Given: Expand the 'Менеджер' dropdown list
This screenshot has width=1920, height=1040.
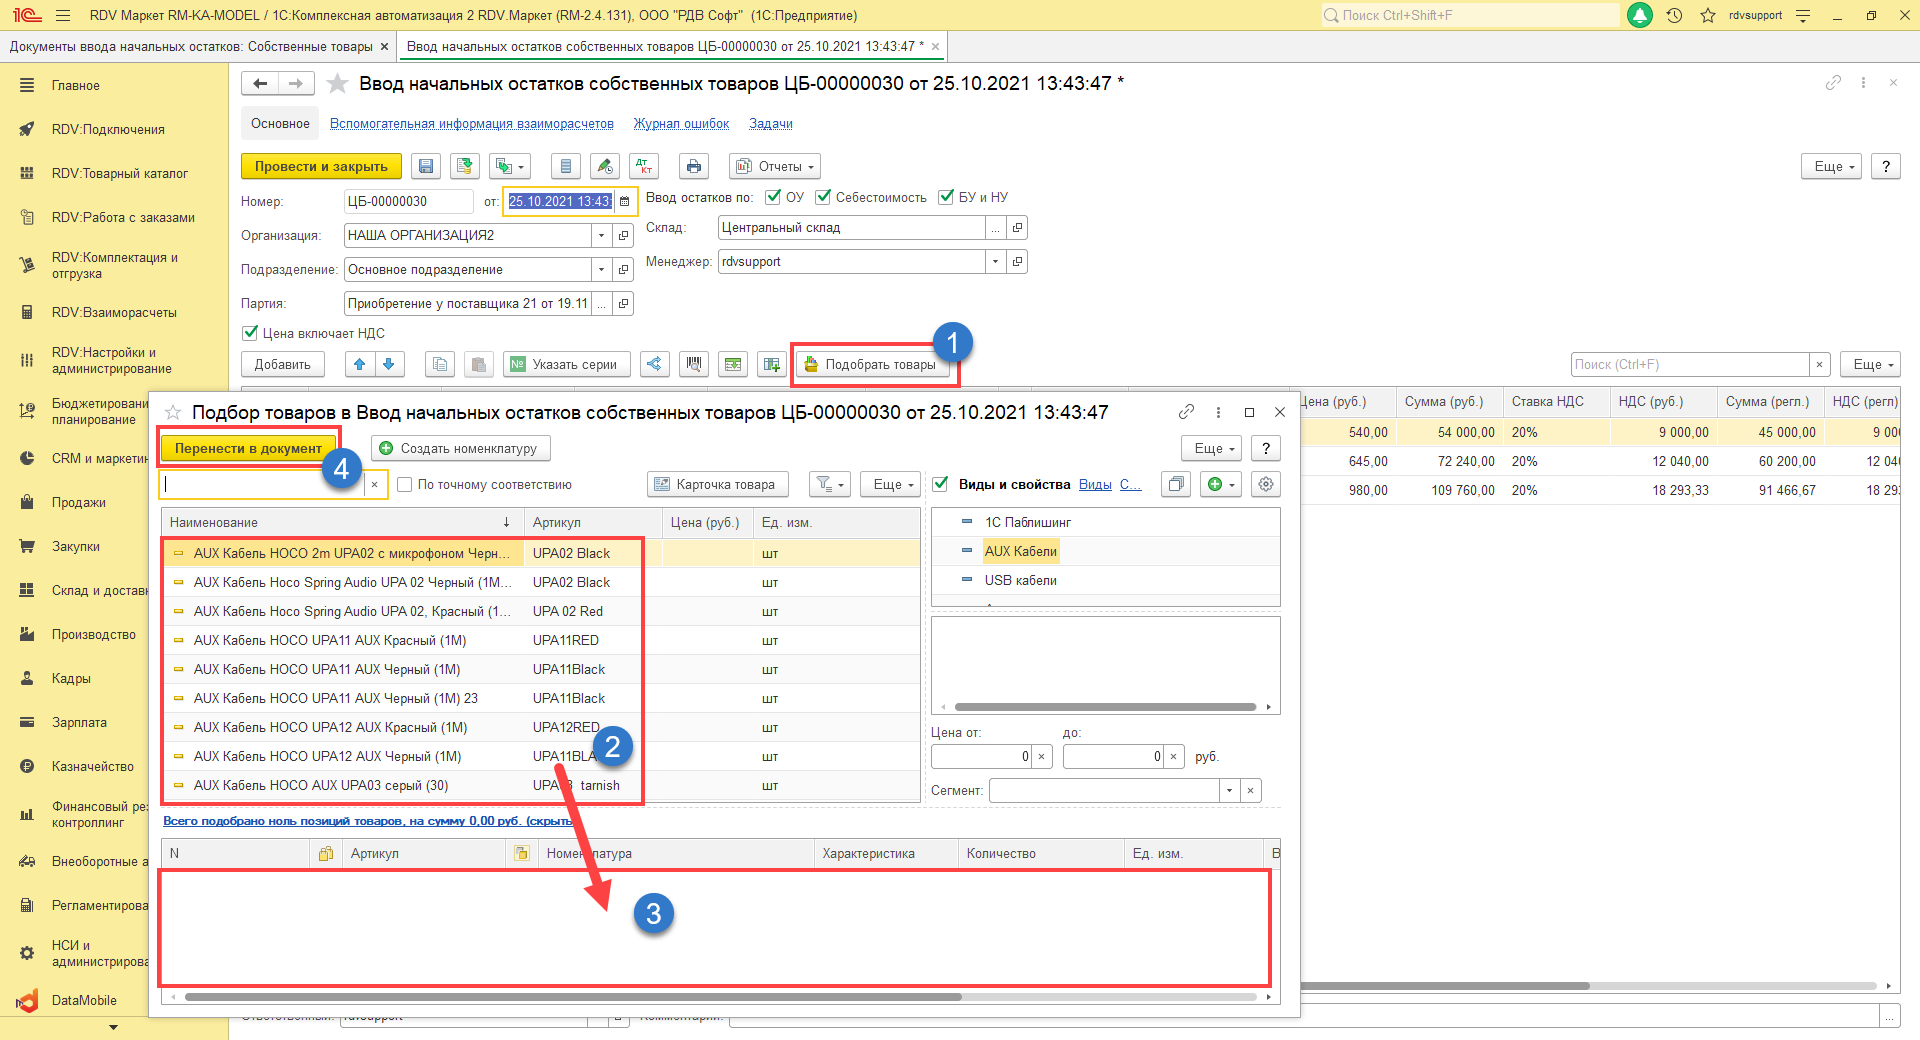Looking at the screenshot, I should [995, 261].
